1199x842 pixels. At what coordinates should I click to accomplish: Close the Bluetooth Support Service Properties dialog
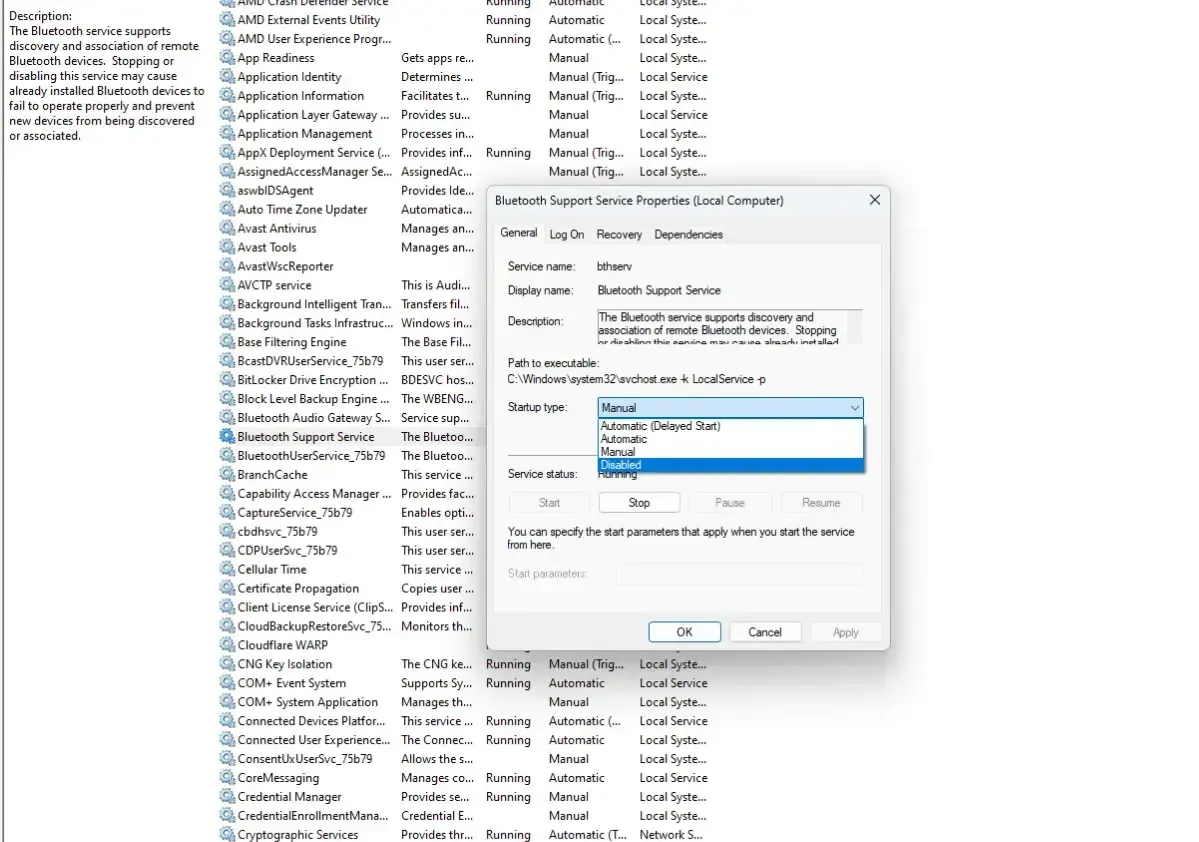[874, 200]
